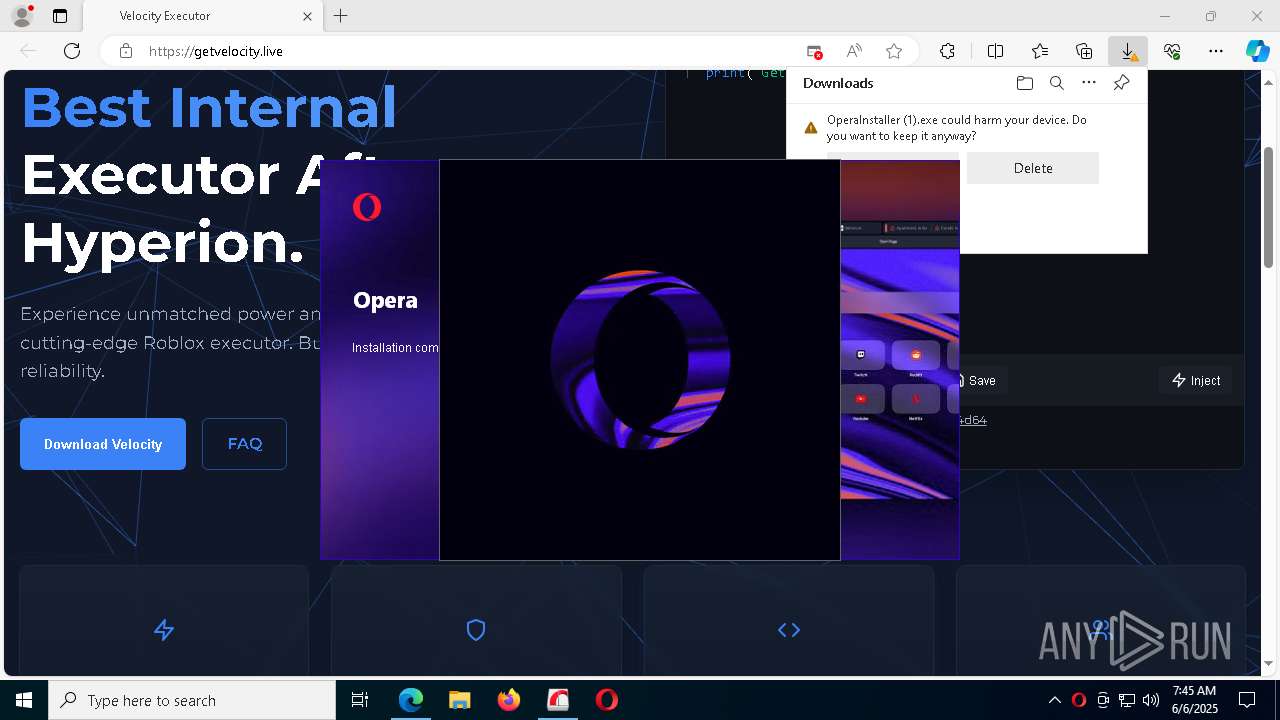Click the taskbar search box

pyautogui.click(x=192, y=700)
